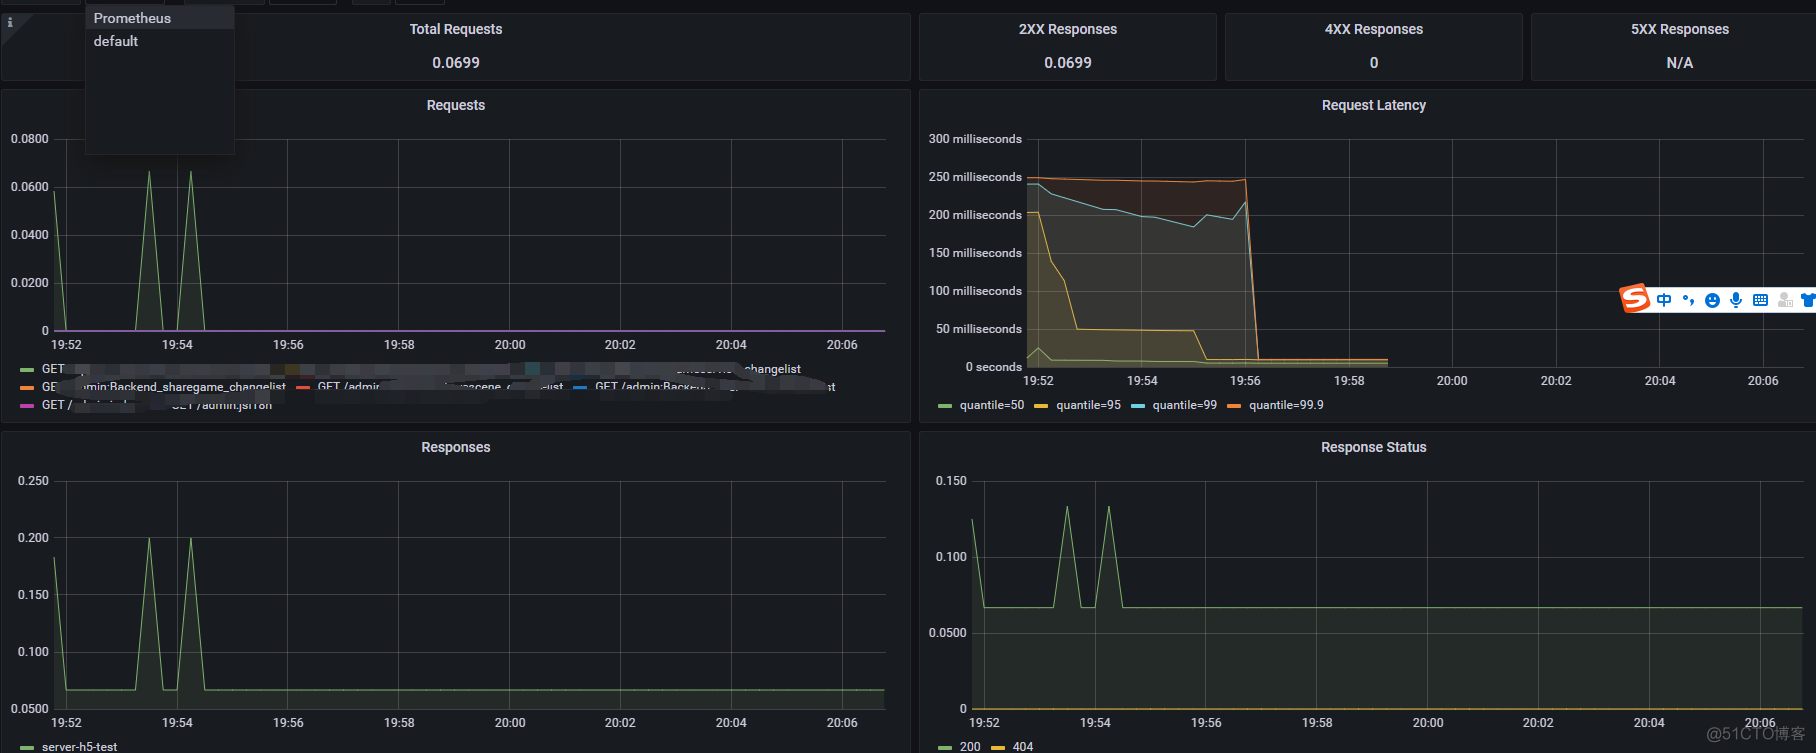Click the 0.100 axis label in Responses panel
The width and height of the screenshot is (1816, 753).
click(33, 652)
